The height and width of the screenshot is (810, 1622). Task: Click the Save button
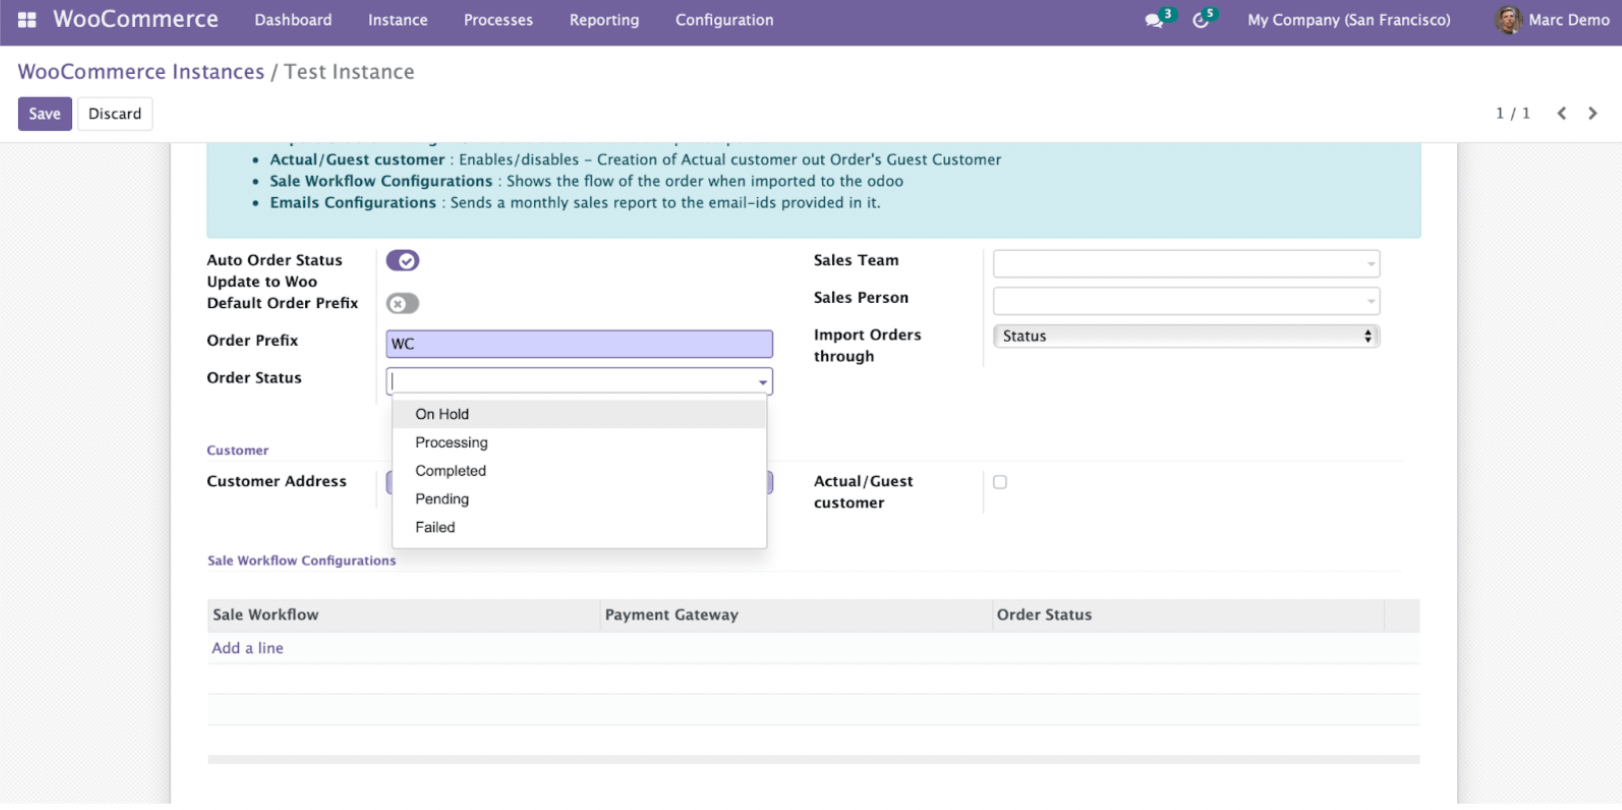pos(44,114)
